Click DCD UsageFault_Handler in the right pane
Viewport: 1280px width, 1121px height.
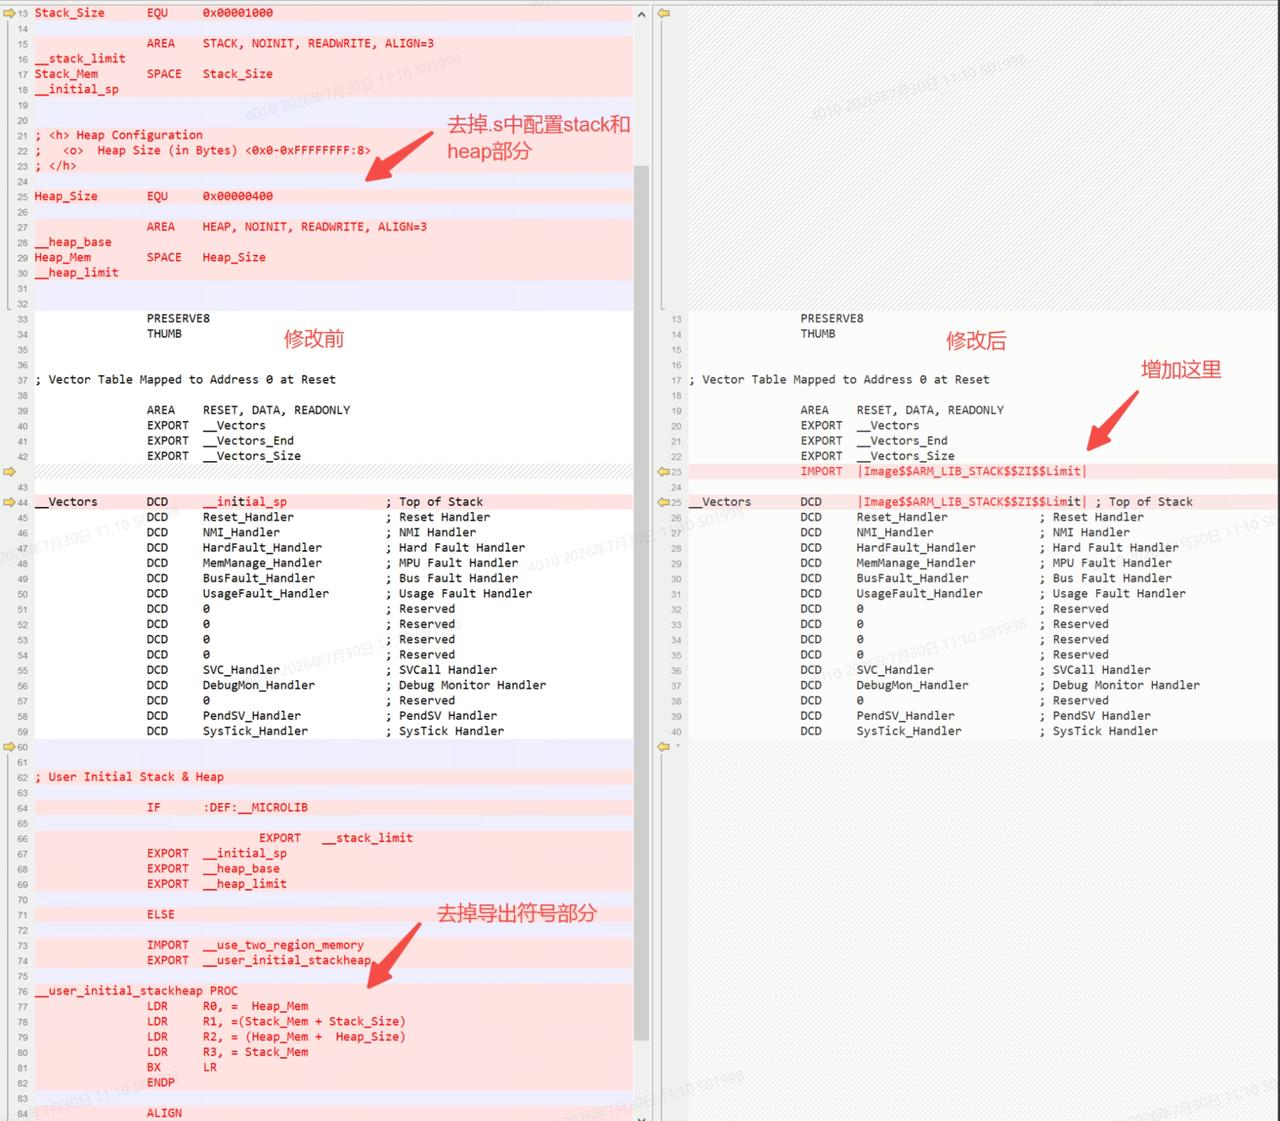coord(891,594)
